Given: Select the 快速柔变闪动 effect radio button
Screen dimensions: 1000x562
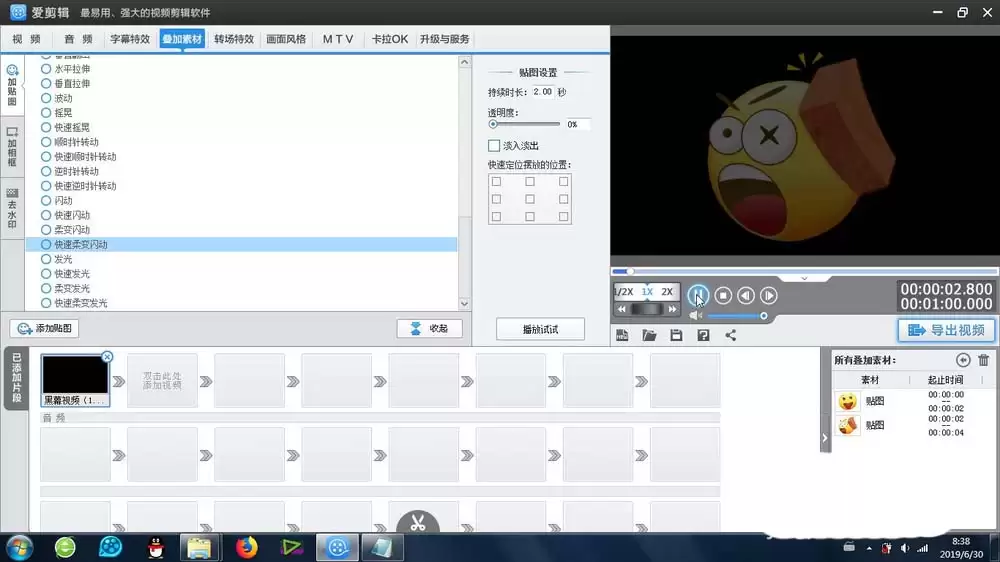Looking at the screenshot, I should (46, 244).
